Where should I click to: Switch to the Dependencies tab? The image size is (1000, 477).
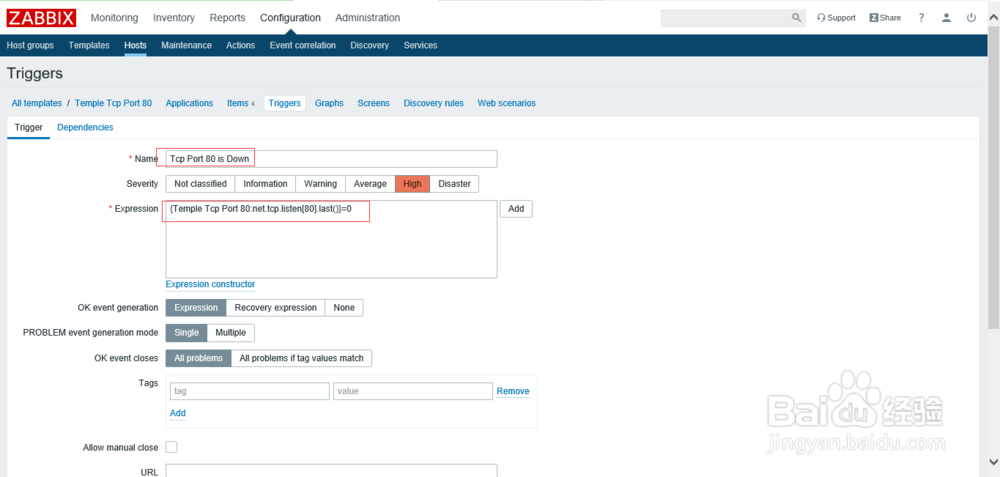[x=85, y=127]
